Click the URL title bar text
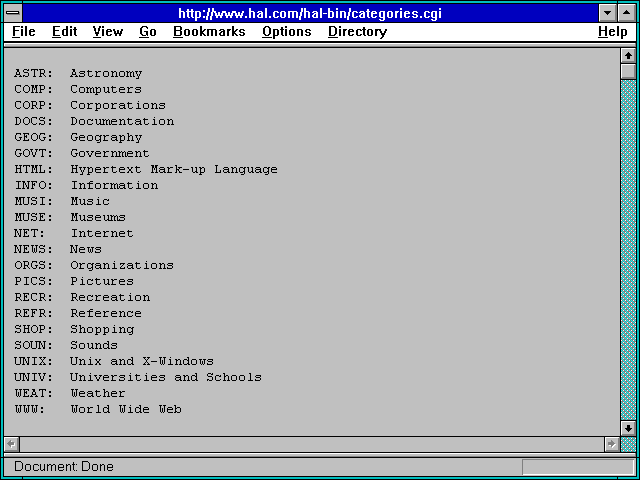Viewport: 640px width, 480px height. tap(310, 13)
